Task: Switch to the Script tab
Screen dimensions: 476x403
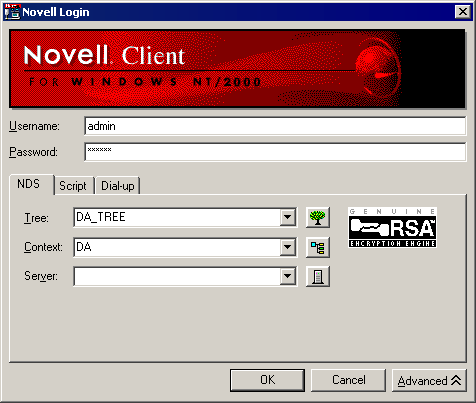Action: pos(74,186)
